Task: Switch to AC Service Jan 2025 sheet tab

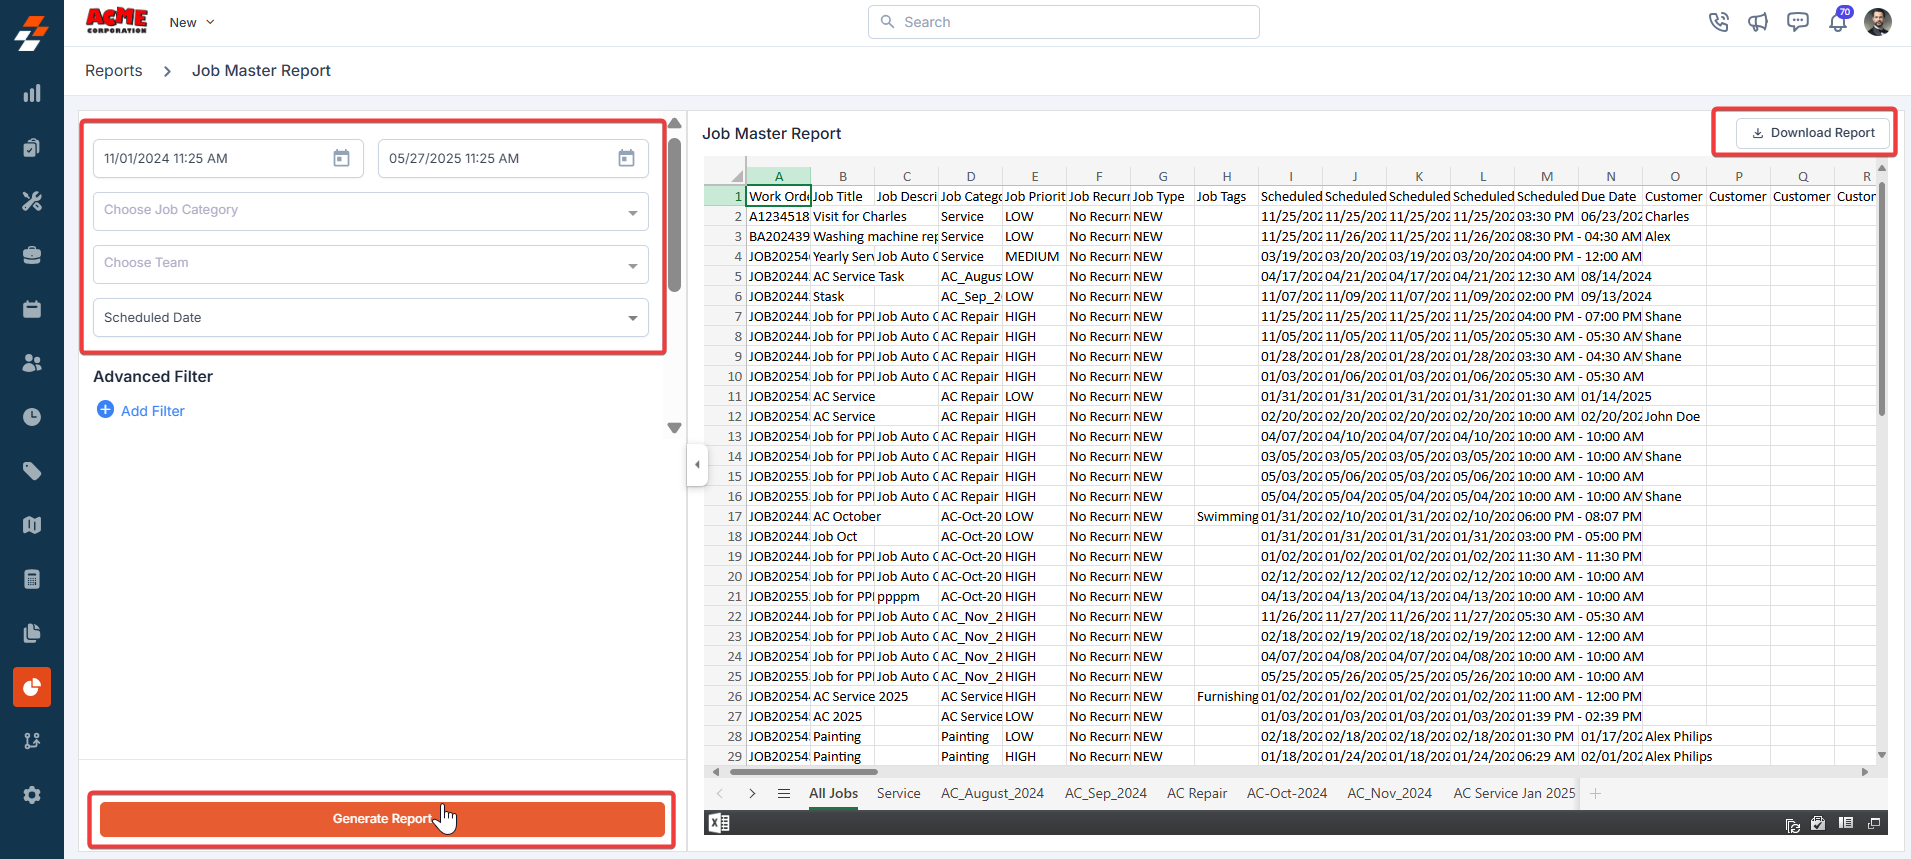Action: tap(1514, 793)
